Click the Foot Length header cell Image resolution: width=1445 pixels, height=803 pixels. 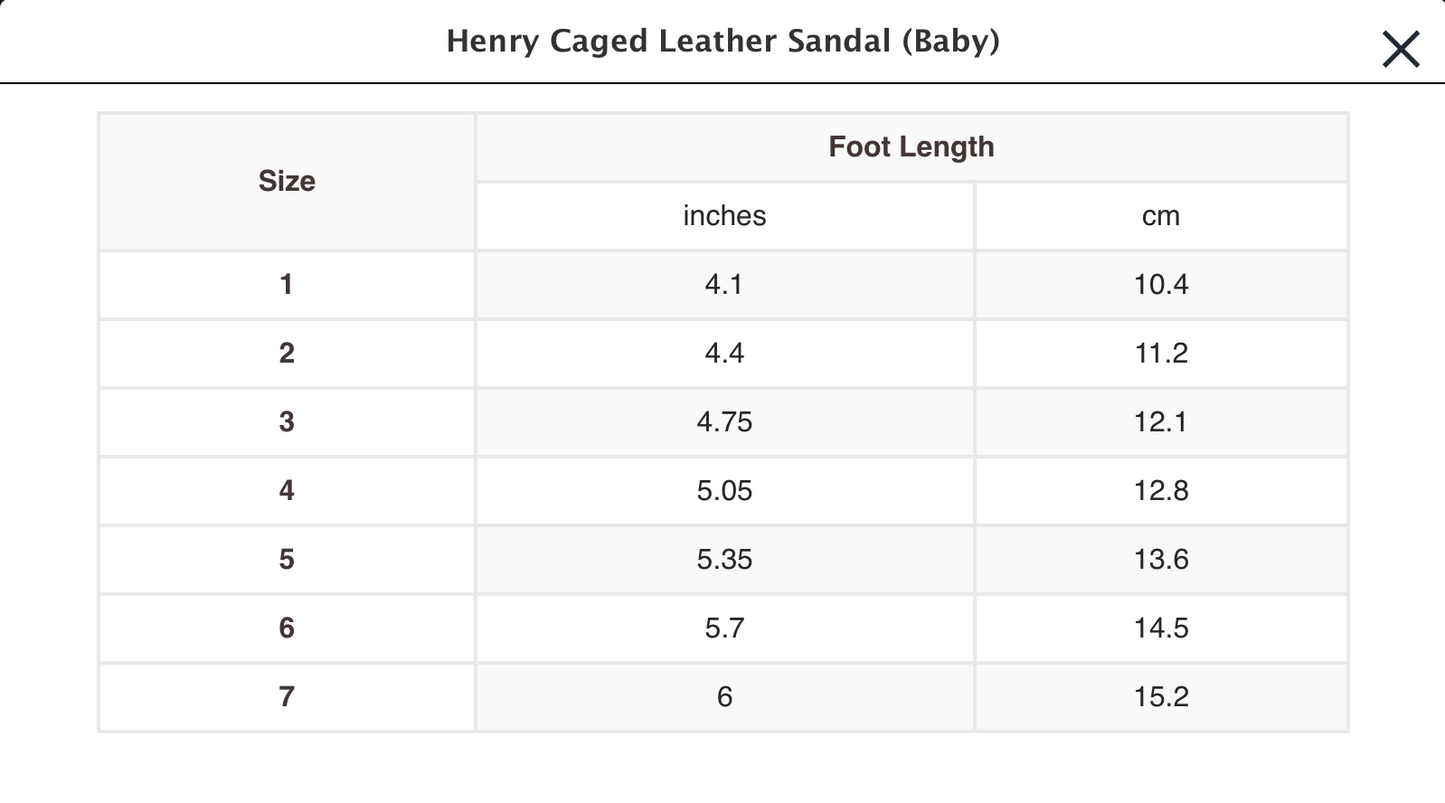coord(911,147)
